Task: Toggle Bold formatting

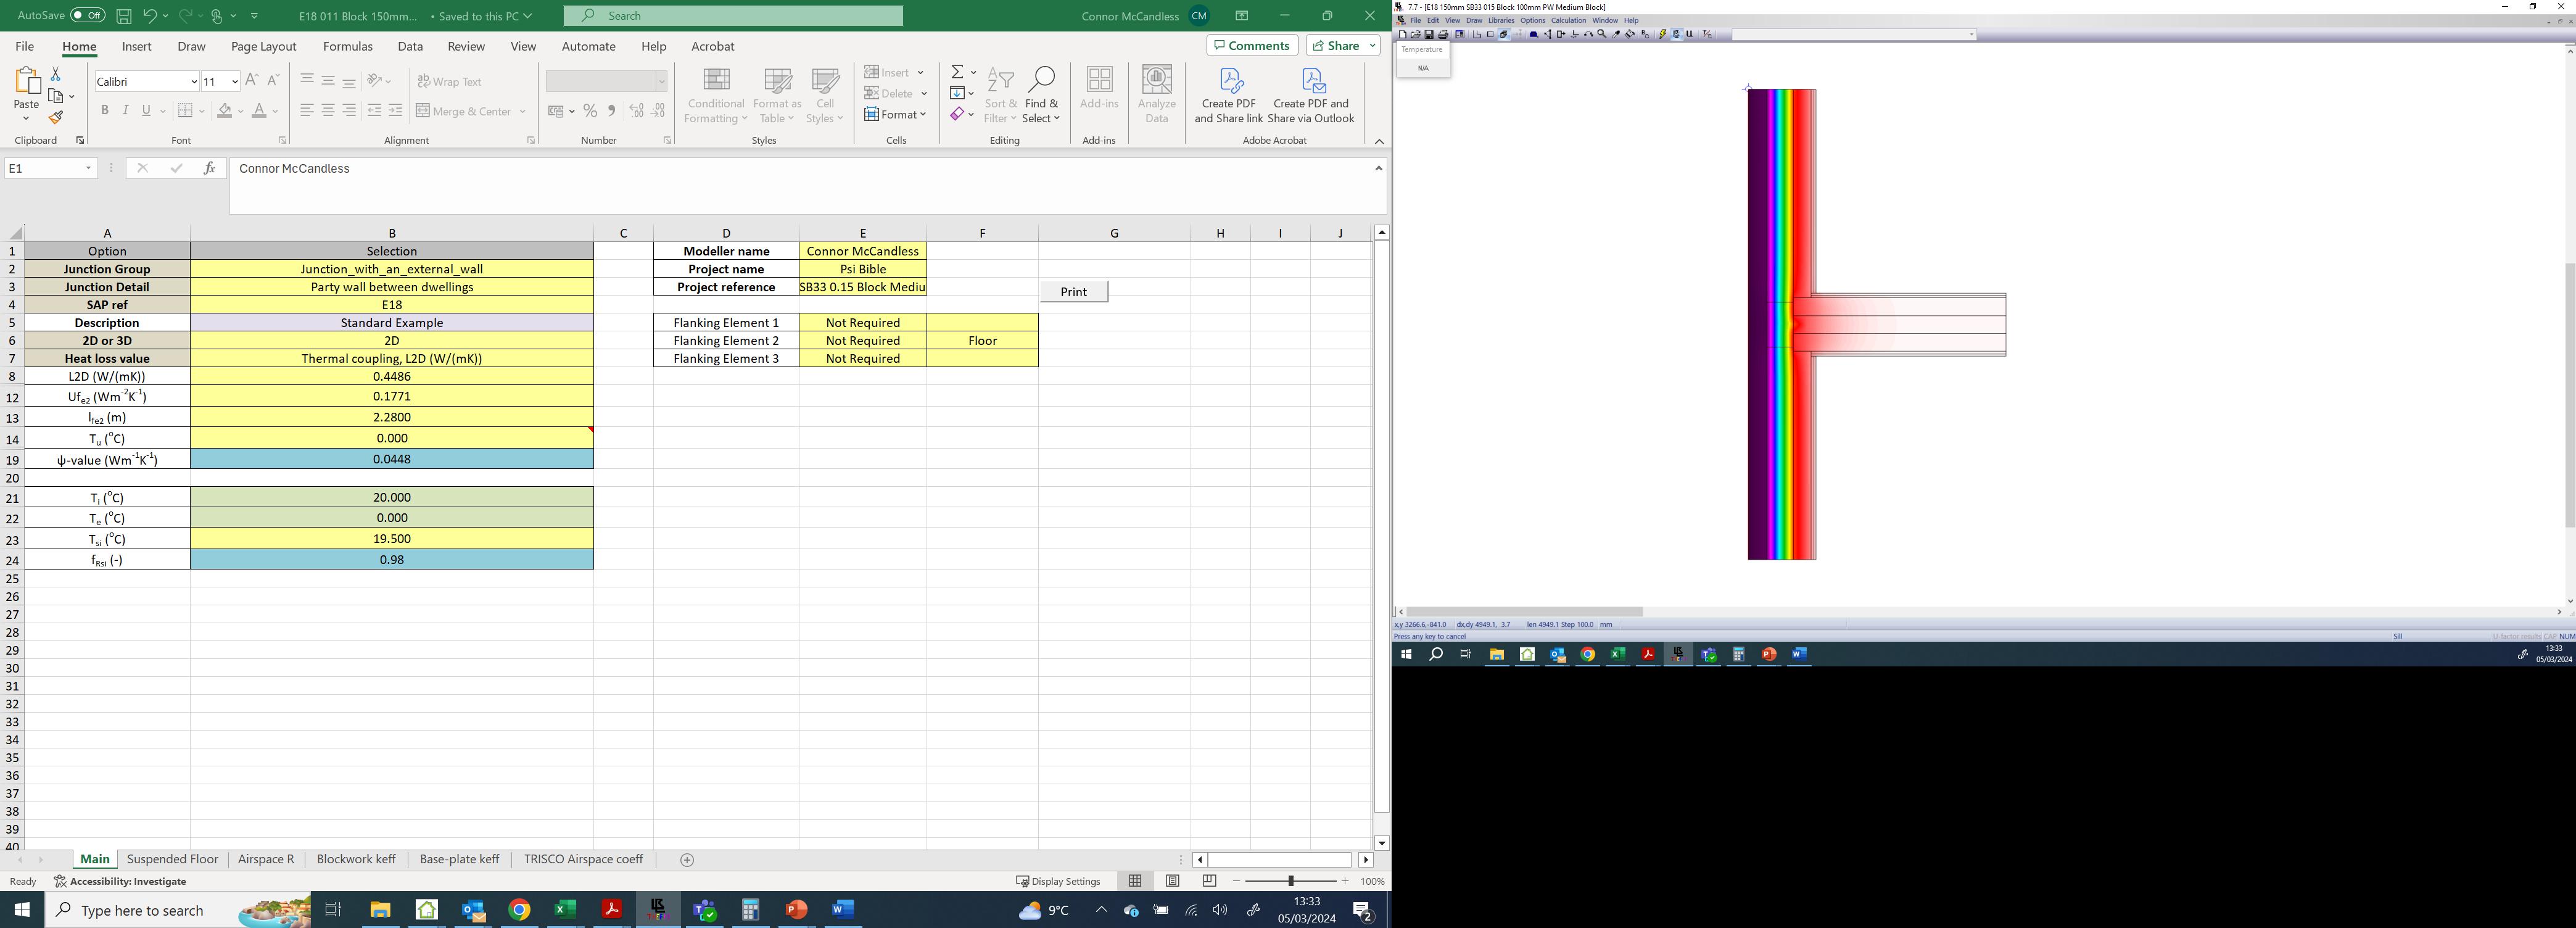Action: click(x=104, y=110)
